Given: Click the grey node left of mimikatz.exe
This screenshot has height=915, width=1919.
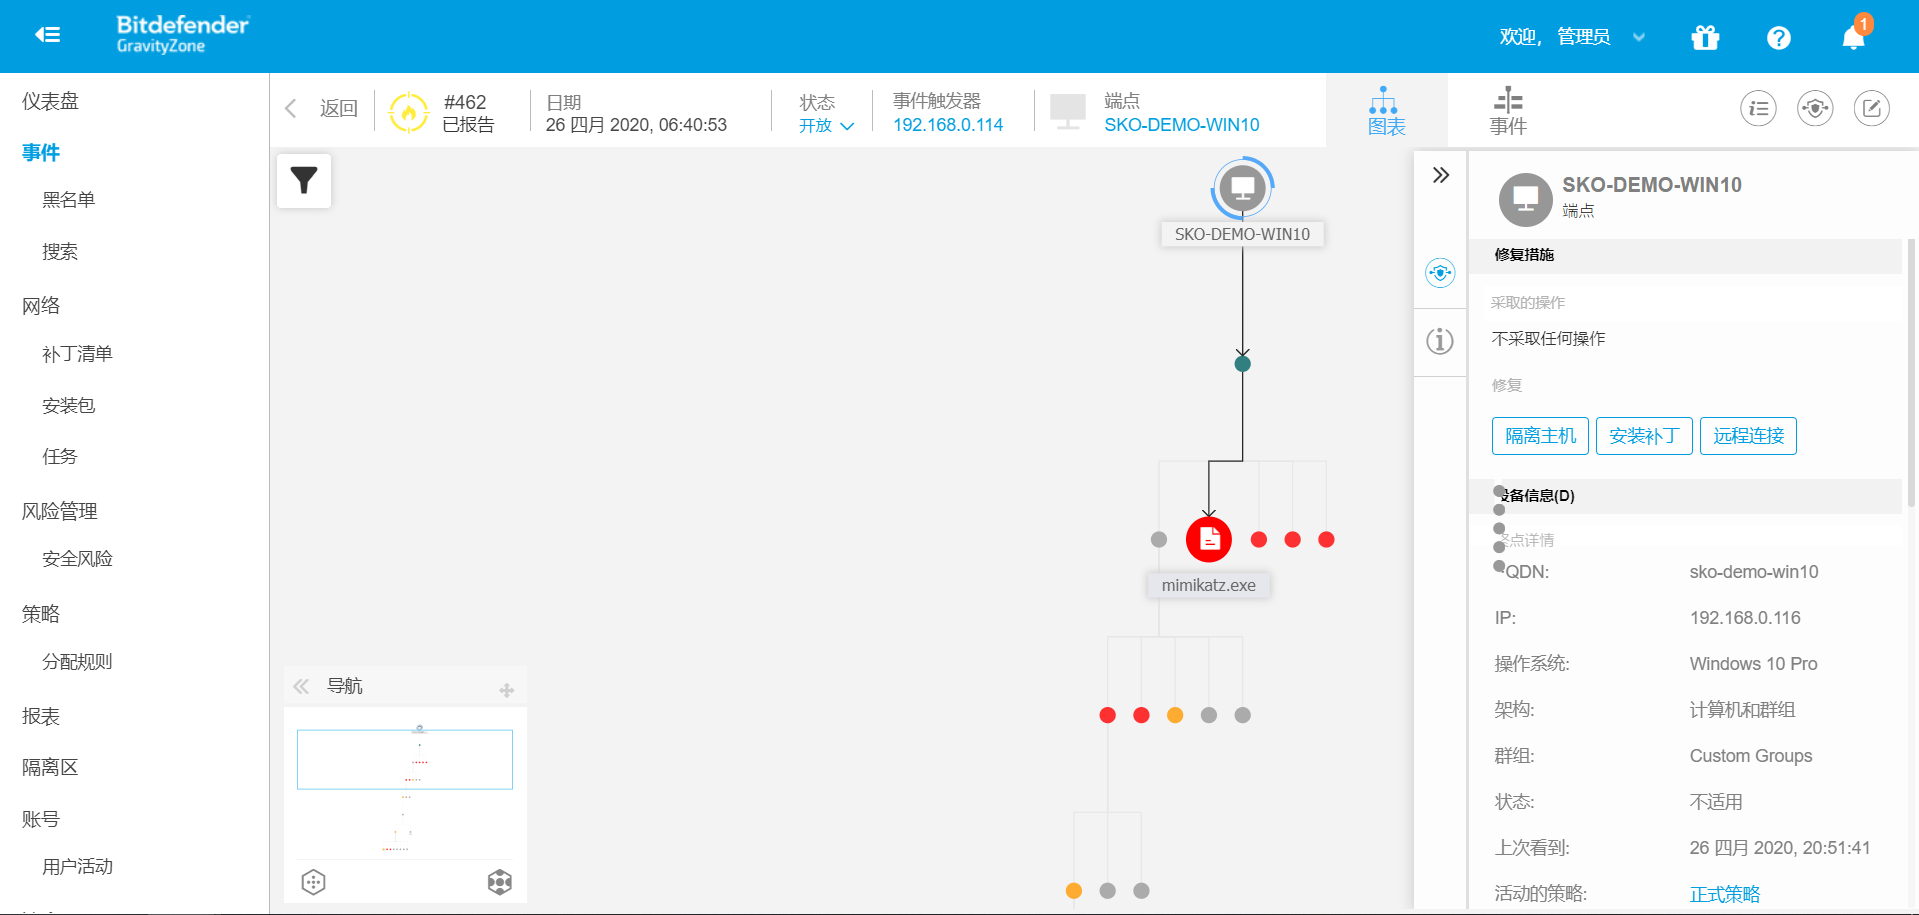Looking at the screenshot, I should click(1159, 539).
